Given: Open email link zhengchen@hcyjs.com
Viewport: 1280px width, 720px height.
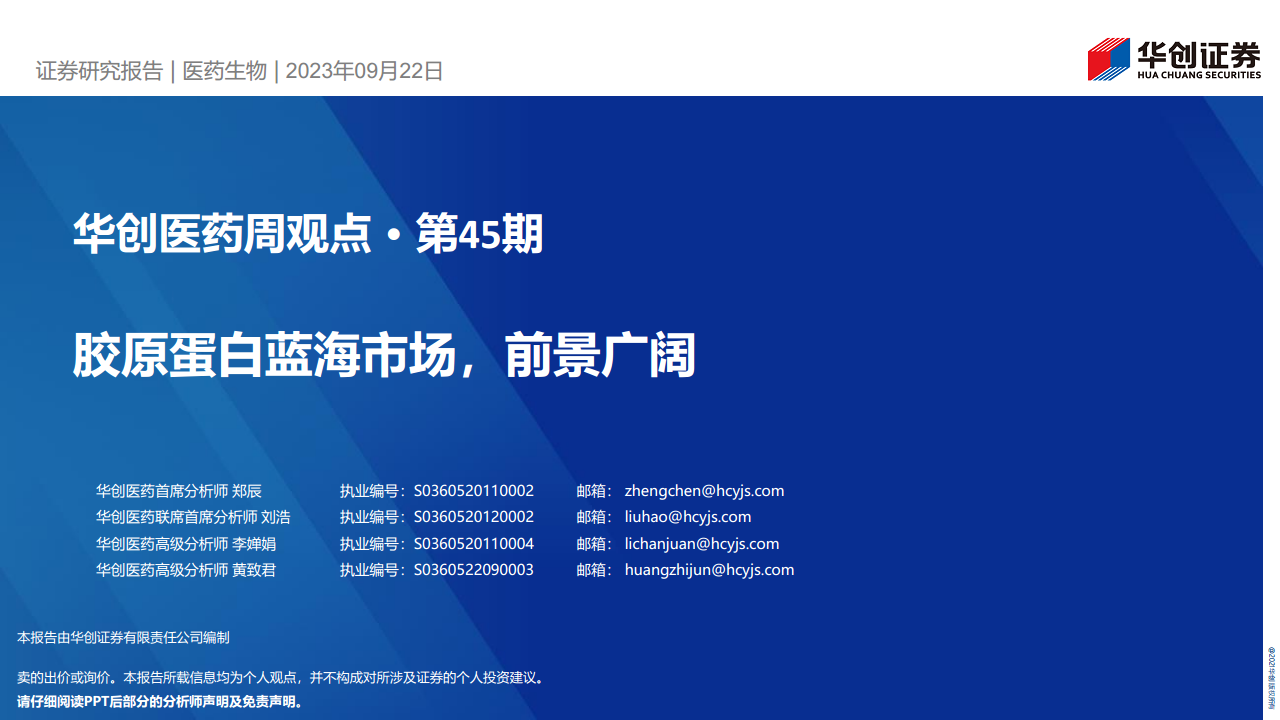Looking at the screenshot, I should point(704,491).
